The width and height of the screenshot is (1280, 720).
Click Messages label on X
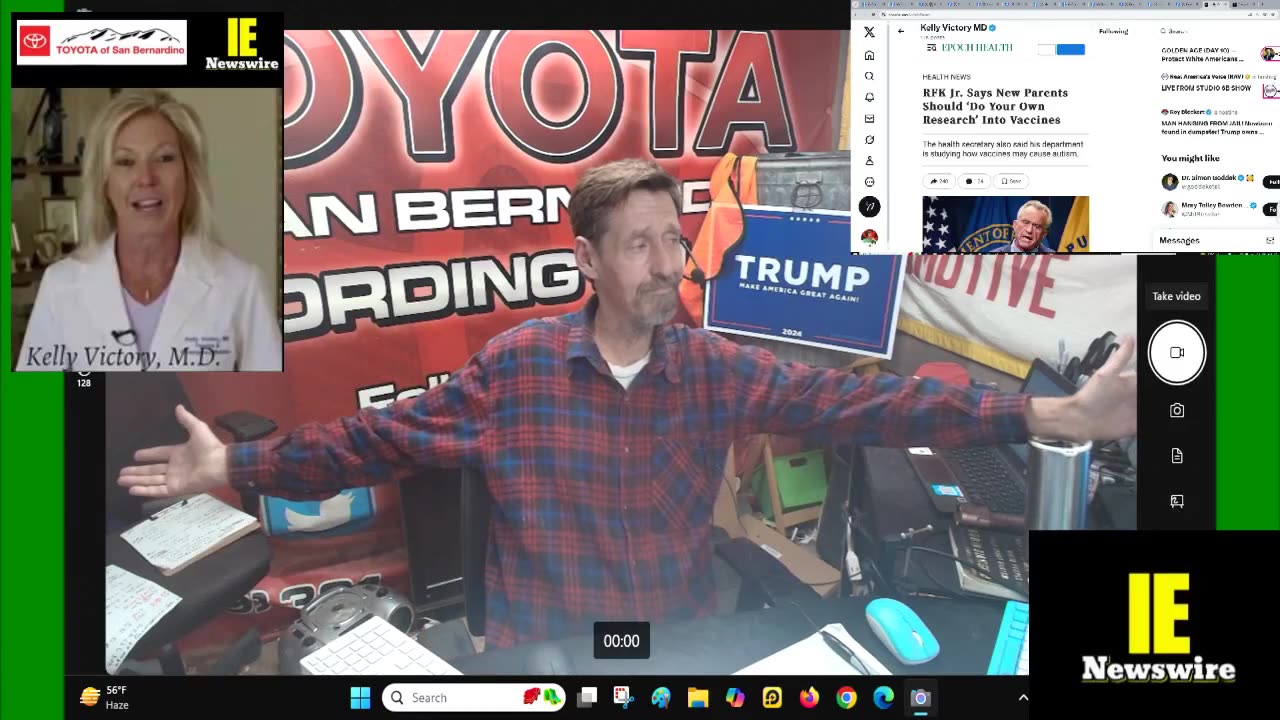(x=1179, y=240)
